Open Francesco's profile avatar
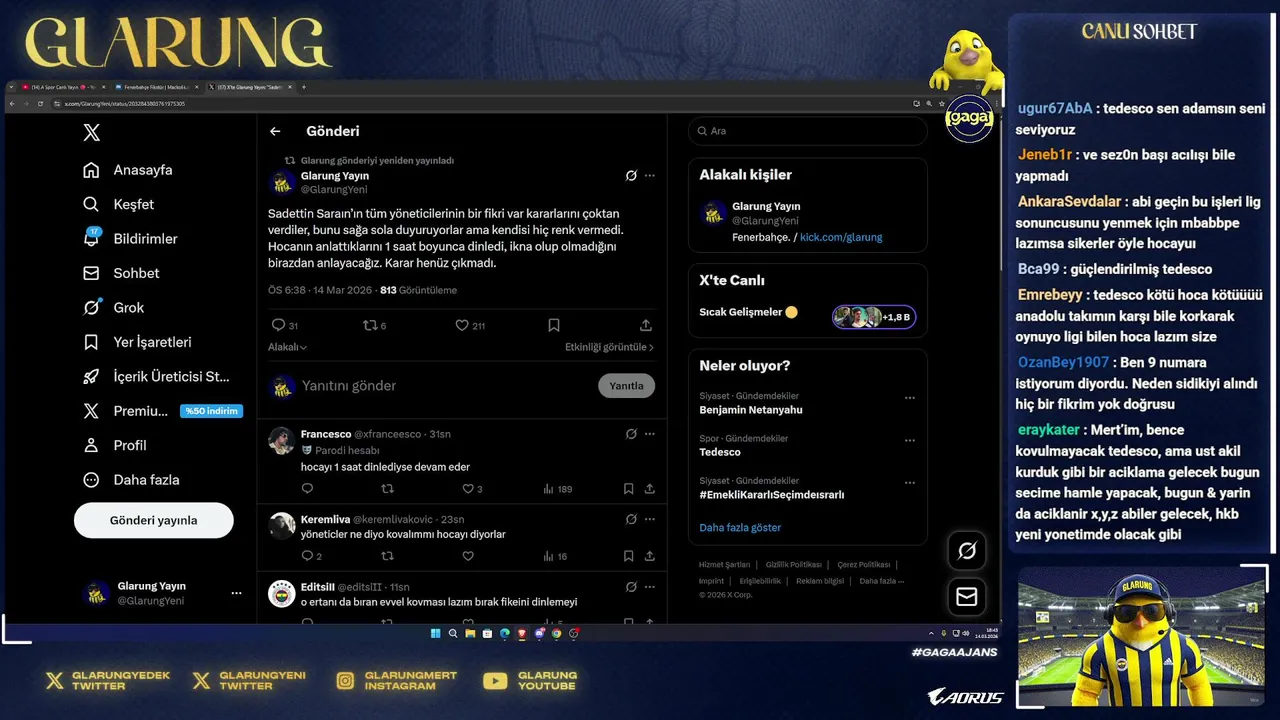The image size is (1280, 720). pos(282,441)
